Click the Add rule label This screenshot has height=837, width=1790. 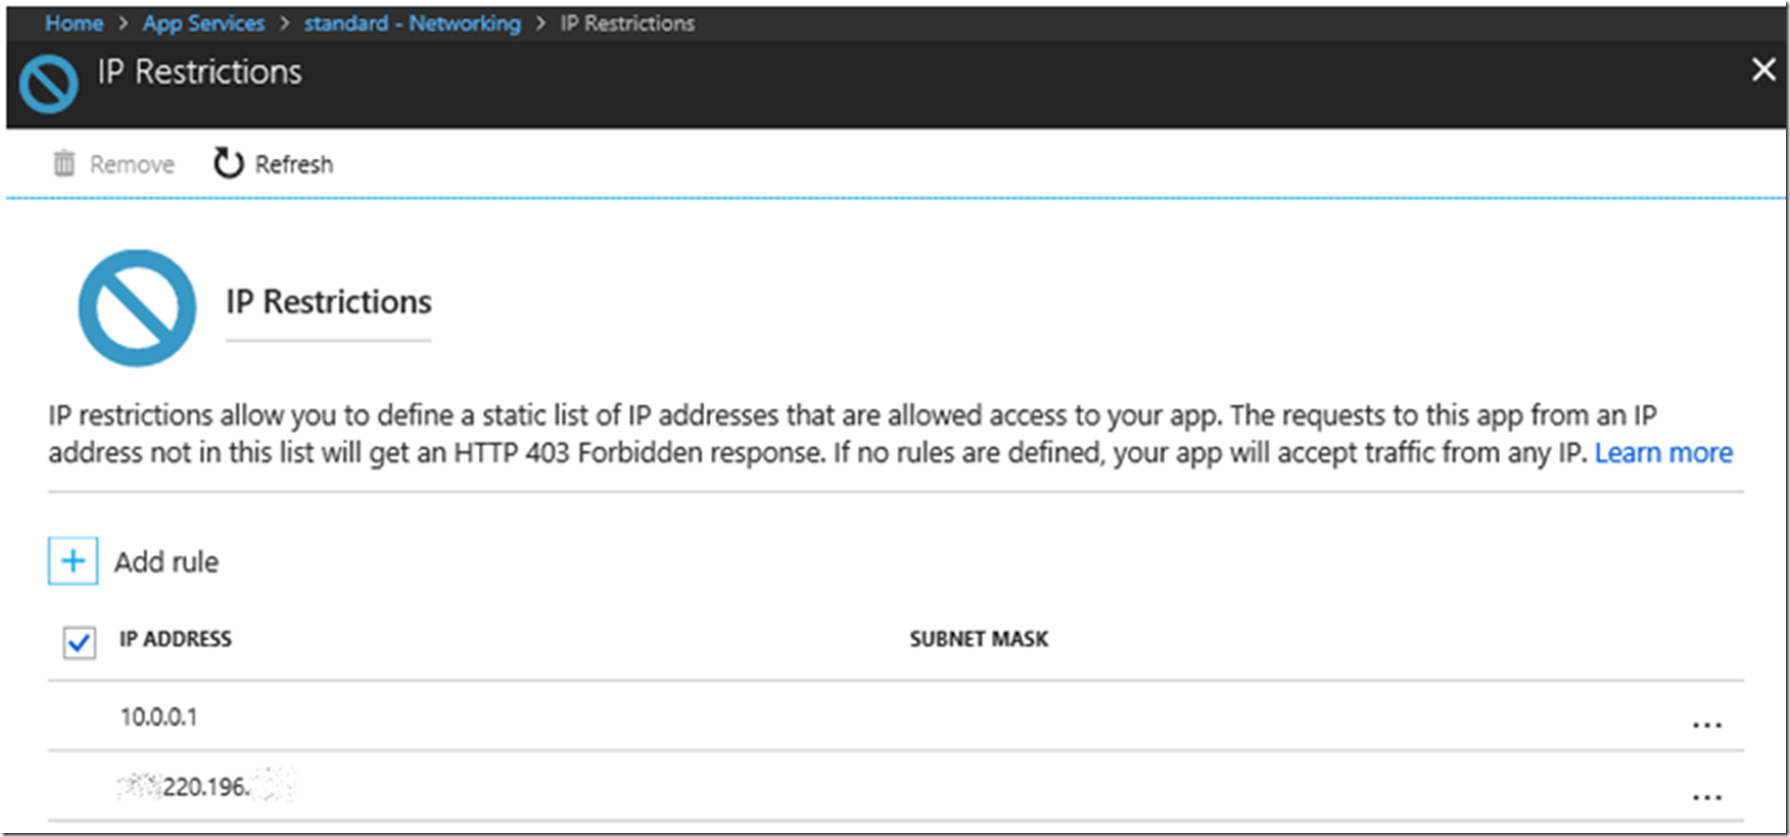coord(166,562)
